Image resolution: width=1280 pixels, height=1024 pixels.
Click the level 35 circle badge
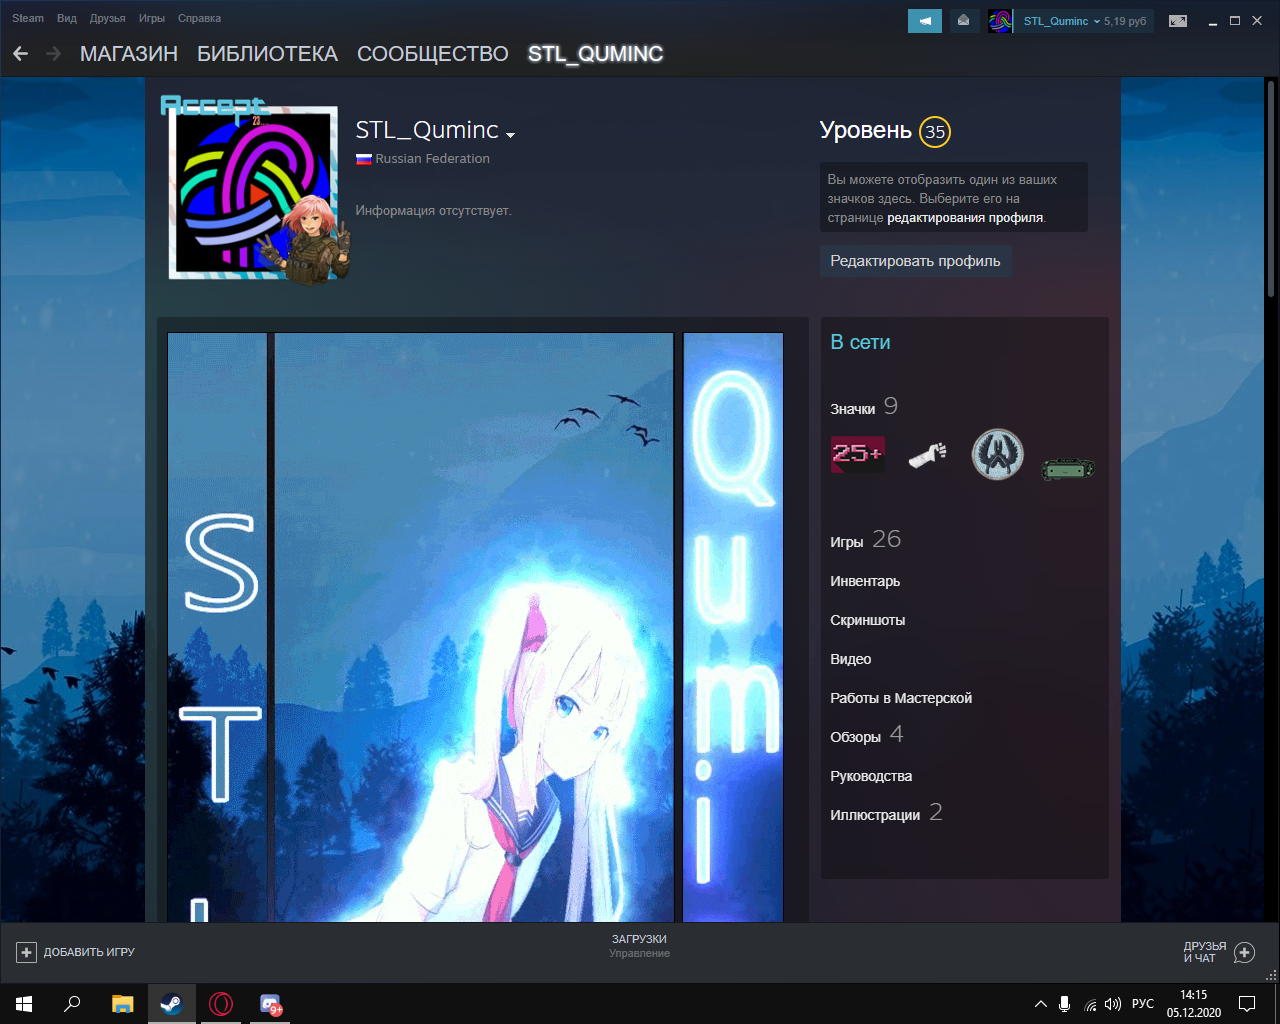935,132
